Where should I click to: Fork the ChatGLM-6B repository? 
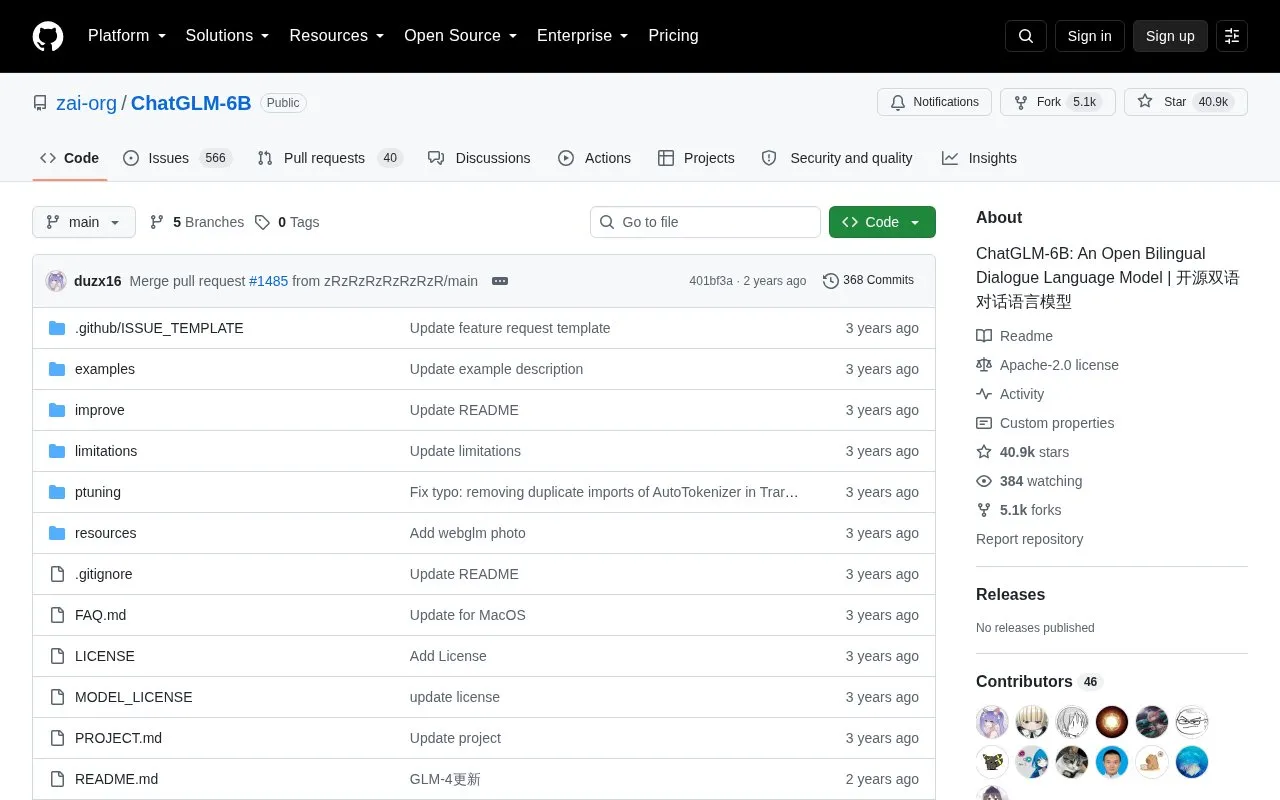[x=1058, y=102]
